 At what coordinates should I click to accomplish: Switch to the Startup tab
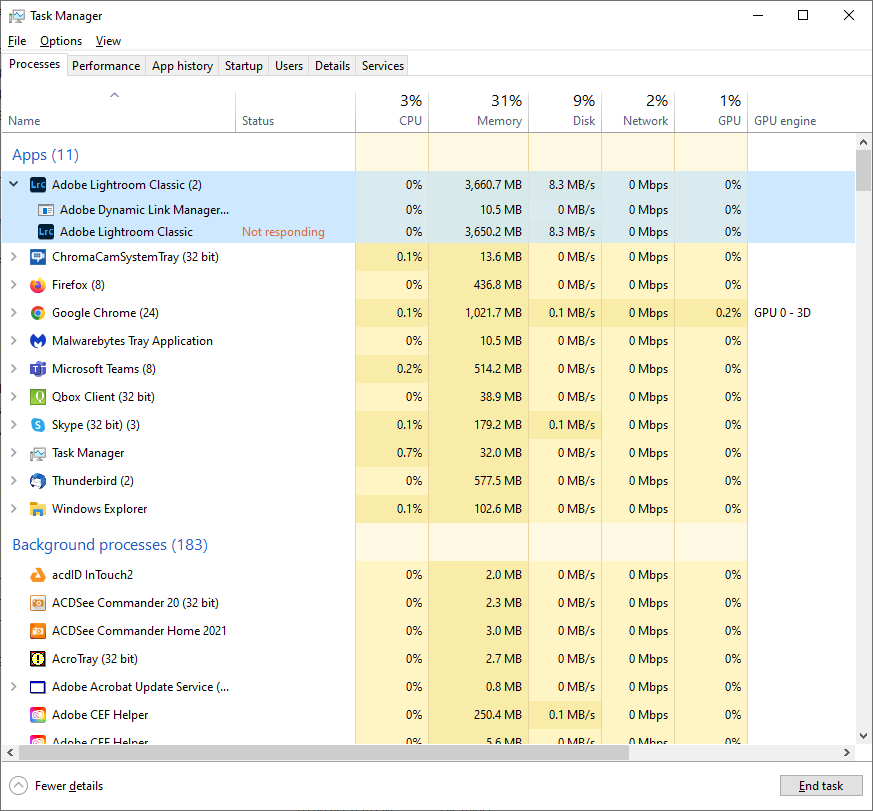[x=243, y=66]
